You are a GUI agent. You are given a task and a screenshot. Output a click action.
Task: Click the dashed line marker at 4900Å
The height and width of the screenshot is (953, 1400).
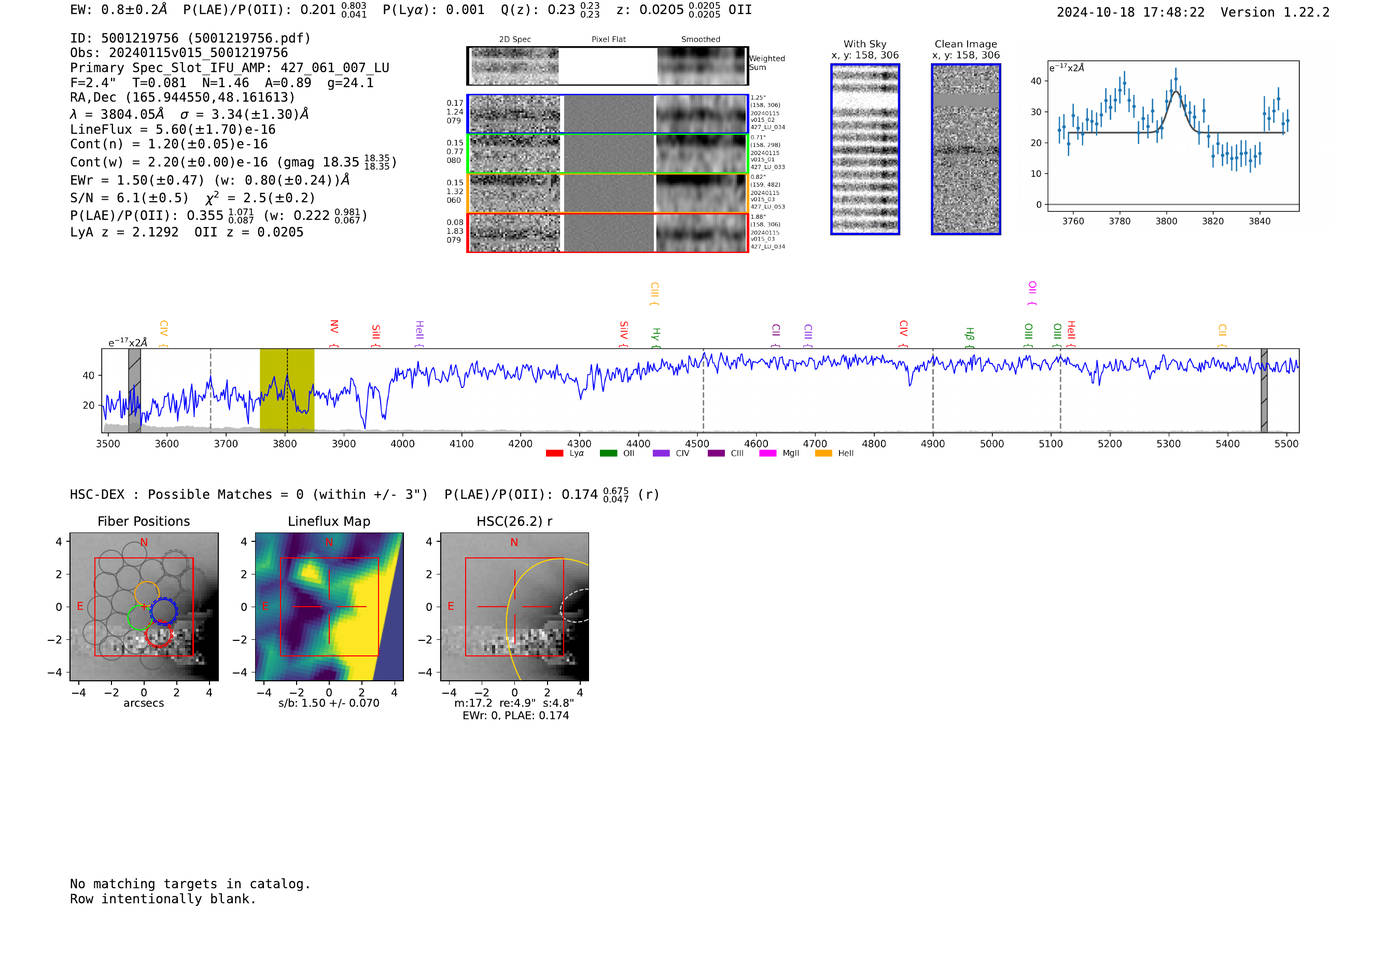click(x=933, y=390)
